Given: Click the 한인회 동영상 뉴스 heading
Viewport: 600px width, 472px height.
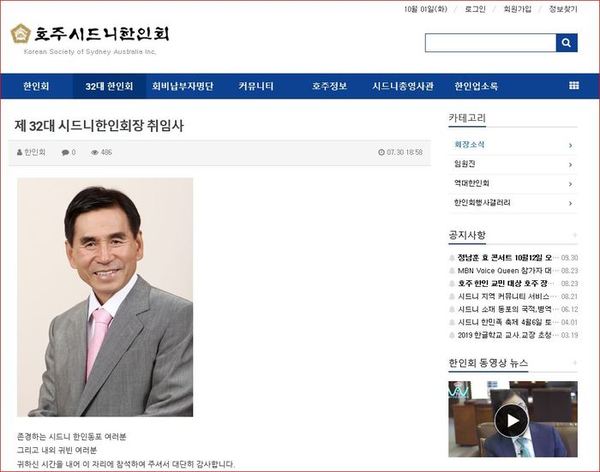Looking at the screenshot, I should pyautogui.click(x=488, y=363).
